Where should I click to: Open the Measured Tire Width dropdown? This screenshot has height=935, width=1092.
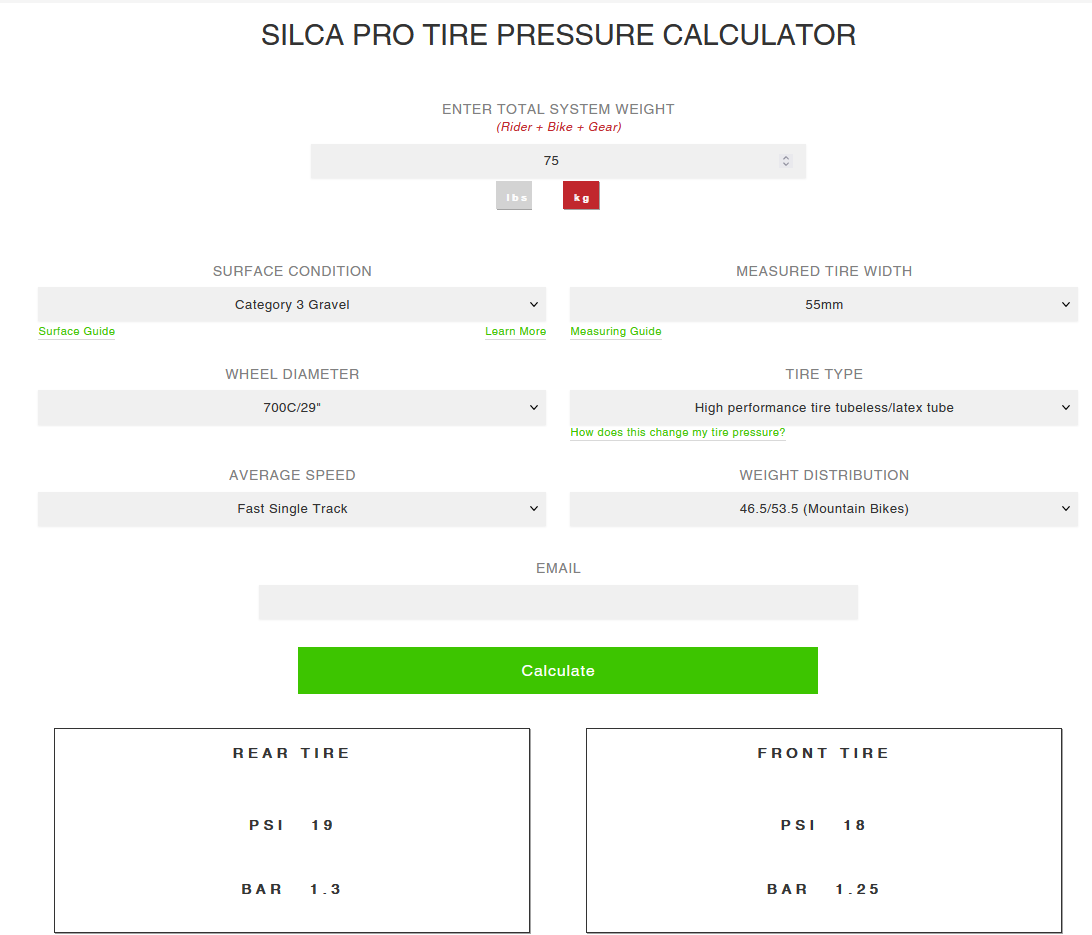824,305
